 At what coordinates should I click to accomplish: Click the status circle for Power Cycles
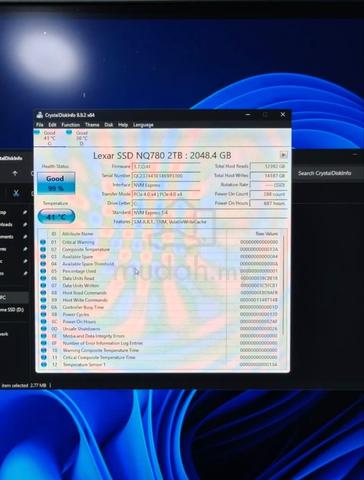pyautogui.click(x=43, y=314)
